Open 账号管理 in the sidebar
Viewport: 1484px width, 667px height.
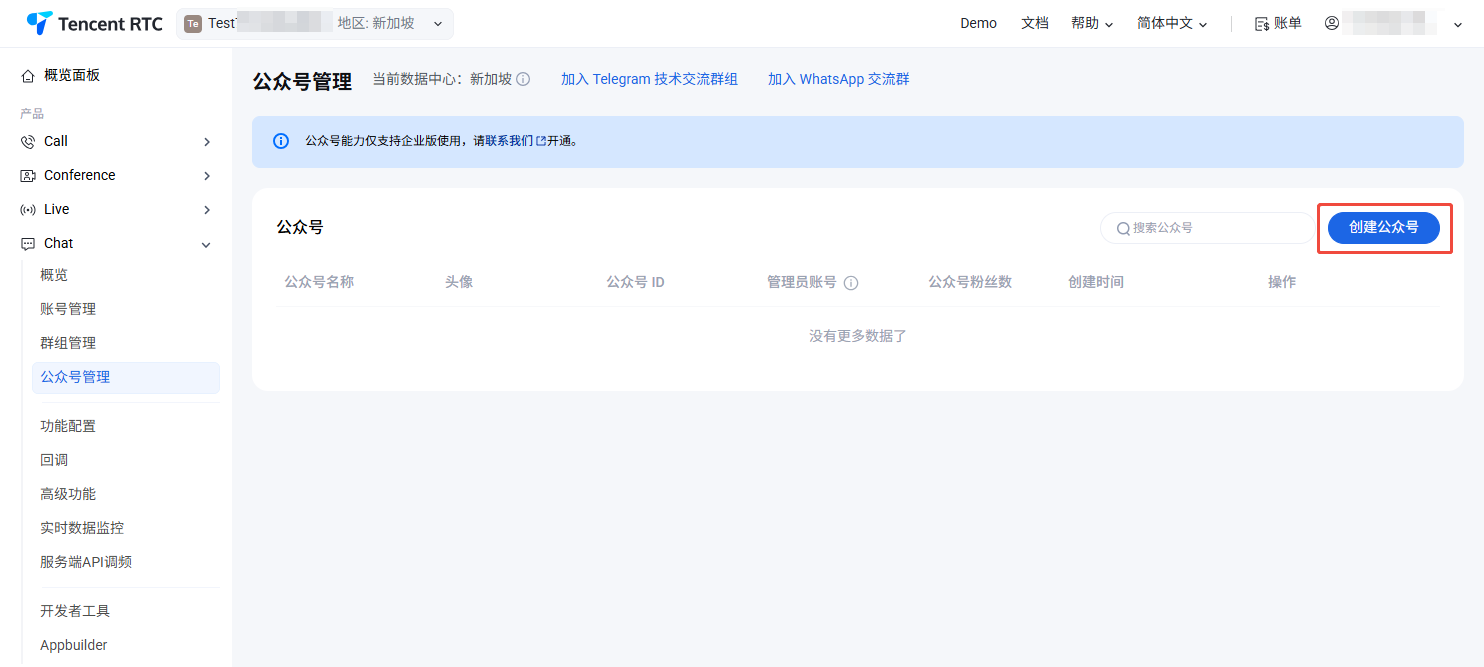(68, 309)
